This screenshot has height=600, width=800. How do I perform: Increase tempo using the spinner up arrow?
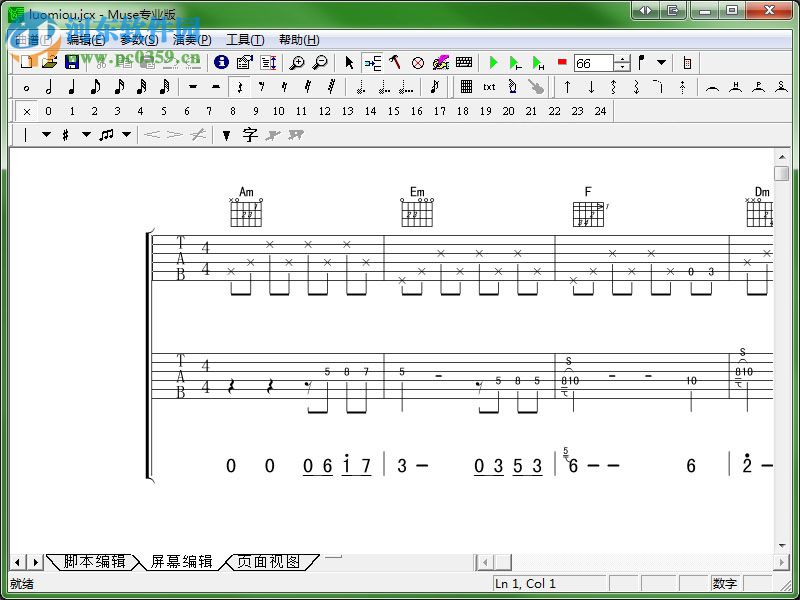623,57
